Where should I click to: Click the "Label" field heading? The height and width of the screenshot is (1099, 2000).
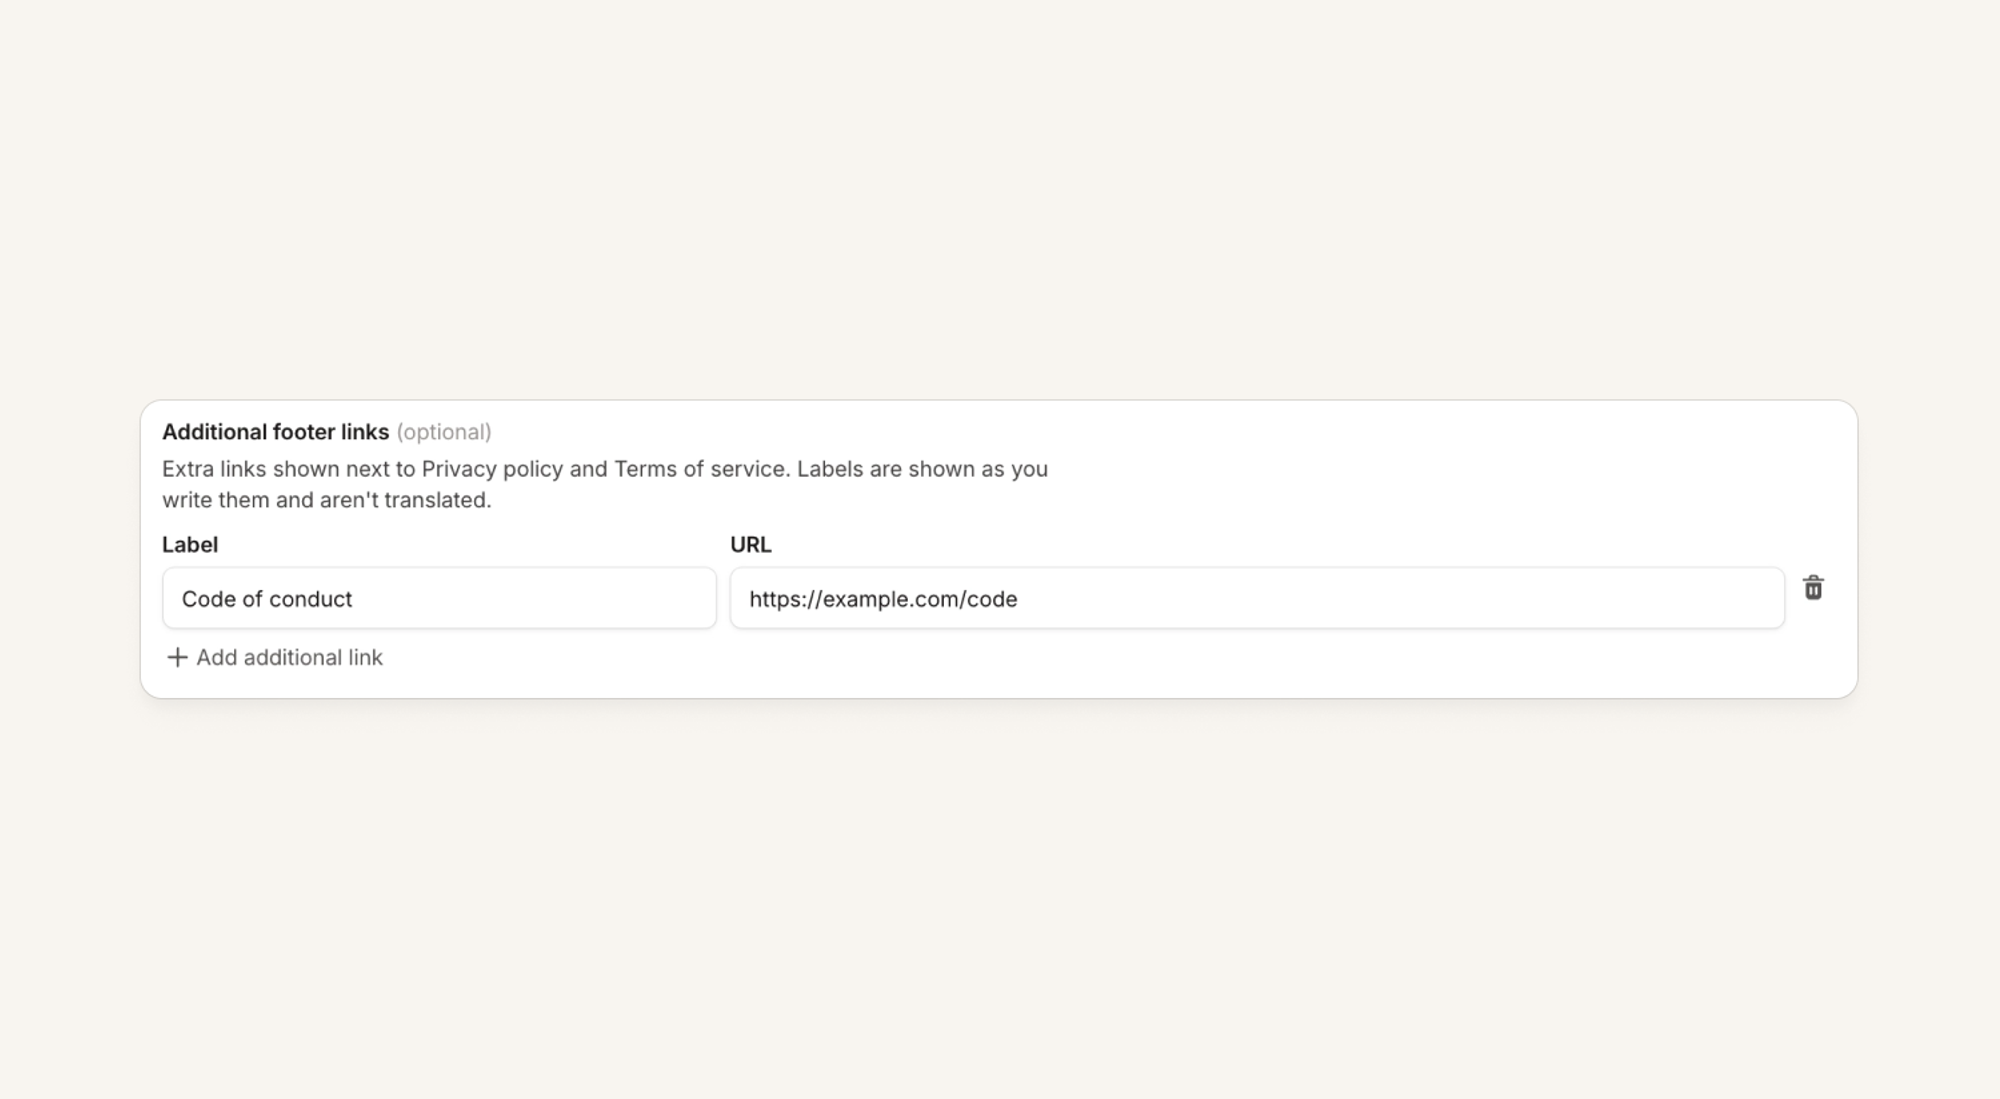pyautogui.click(x=190, y=545)
